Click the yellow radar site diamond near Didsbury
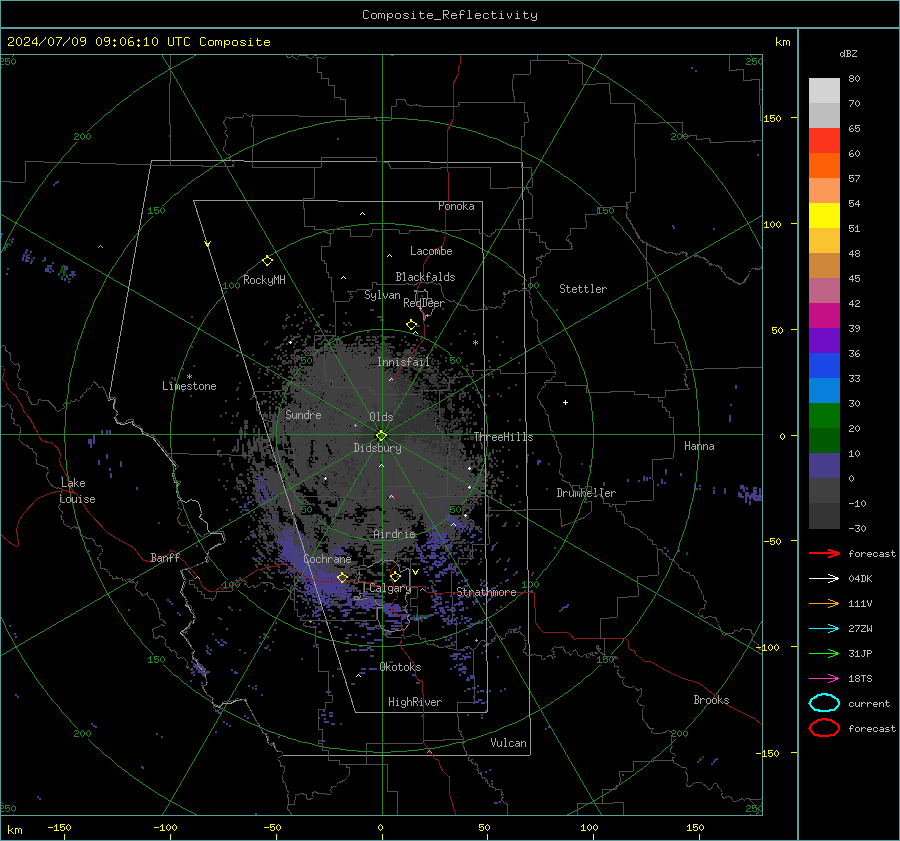The height and width of the screenshot is (841, 900). pos(381,436)
